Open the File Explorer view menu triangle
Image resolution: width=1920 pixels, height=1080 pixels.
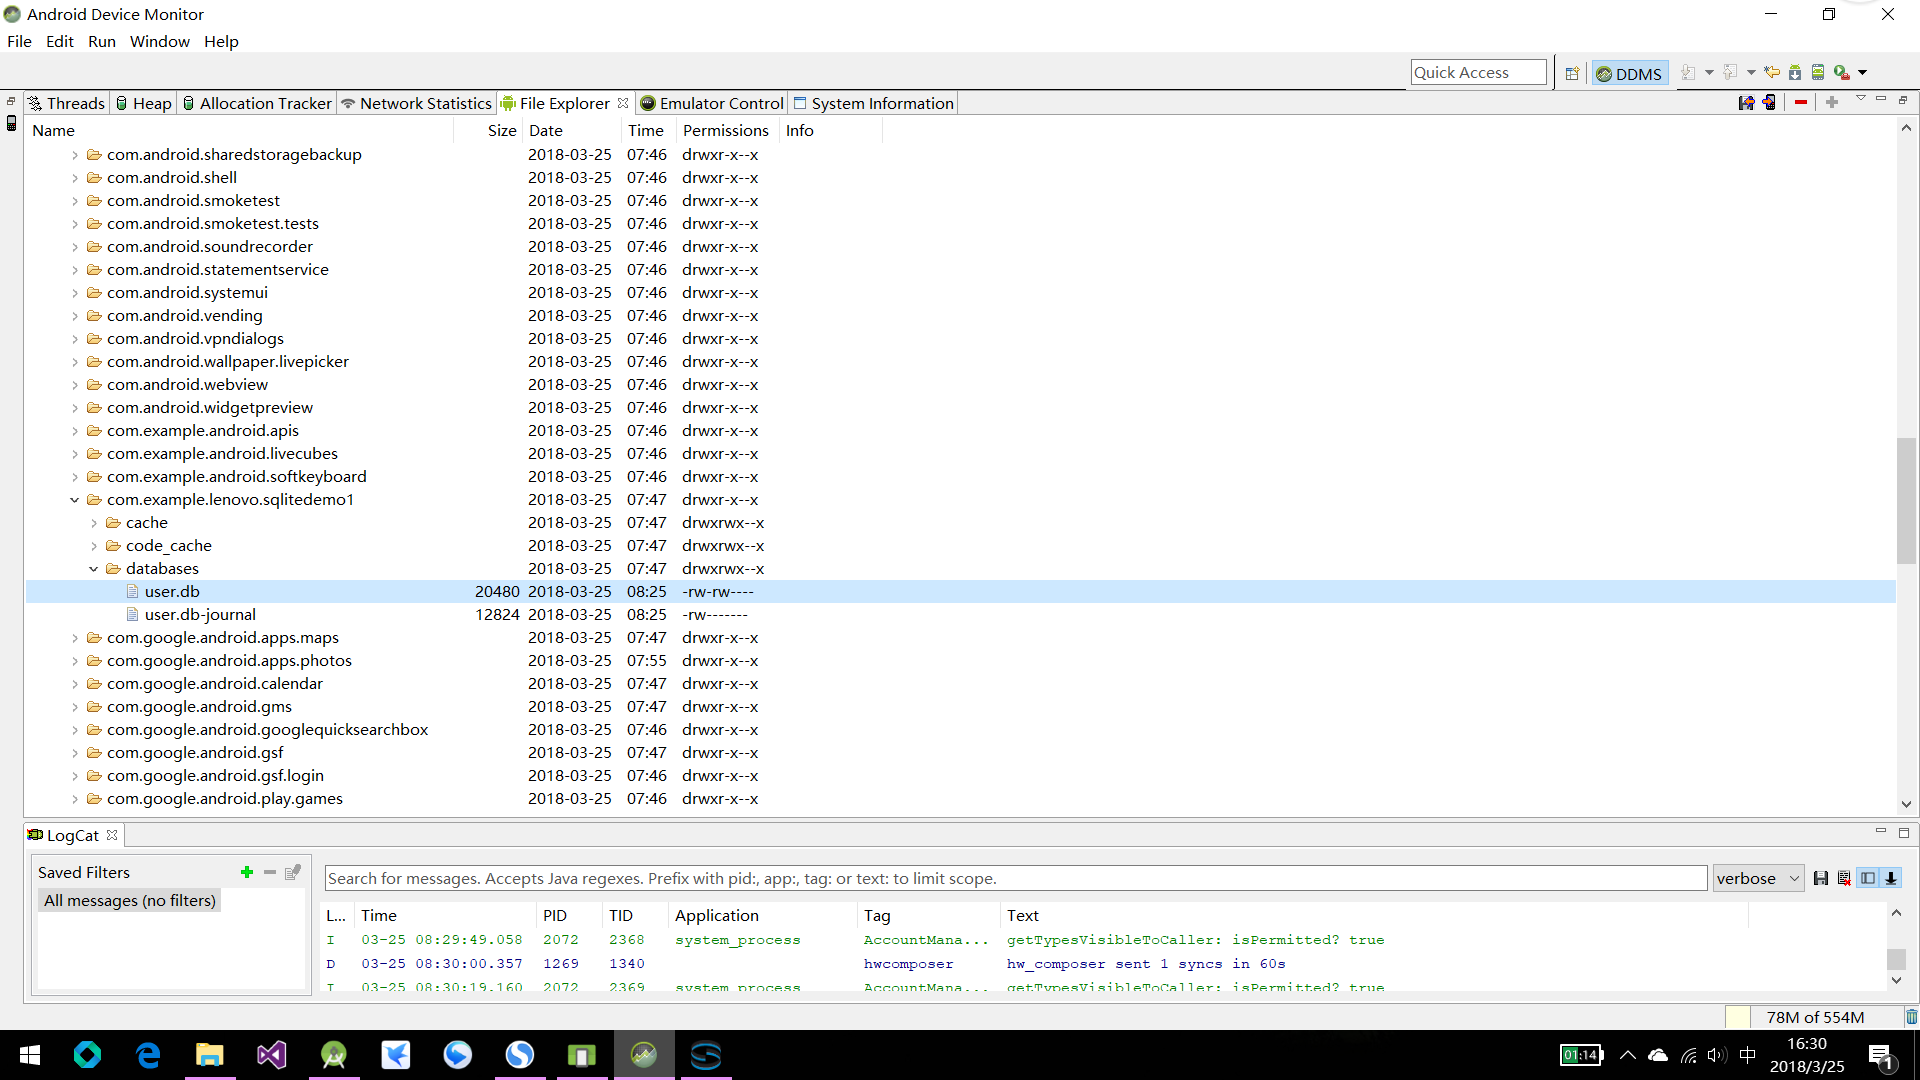coord(1861,99)
